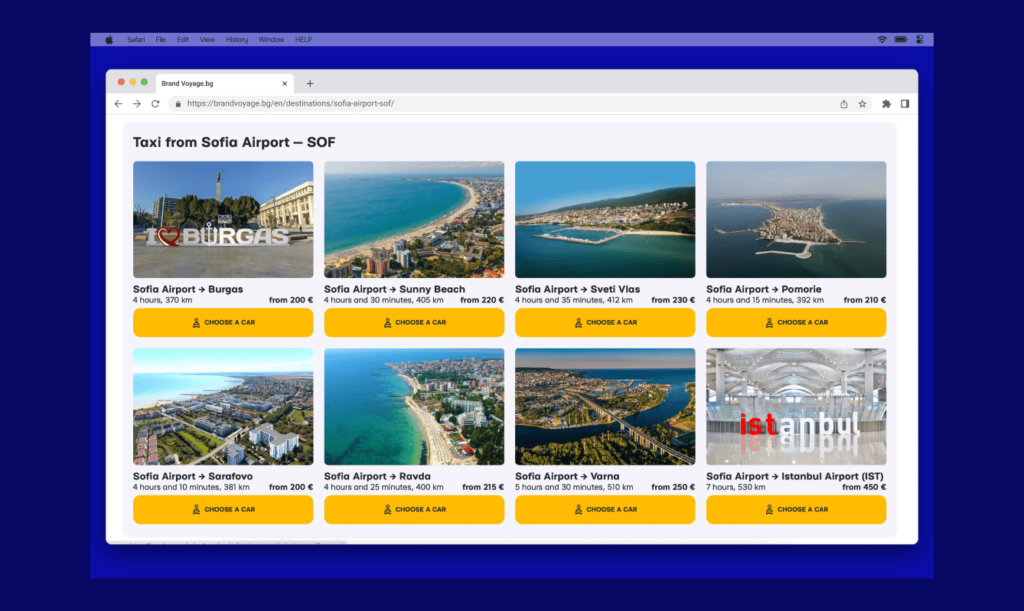Open the History menu

[x=237, y=39]
